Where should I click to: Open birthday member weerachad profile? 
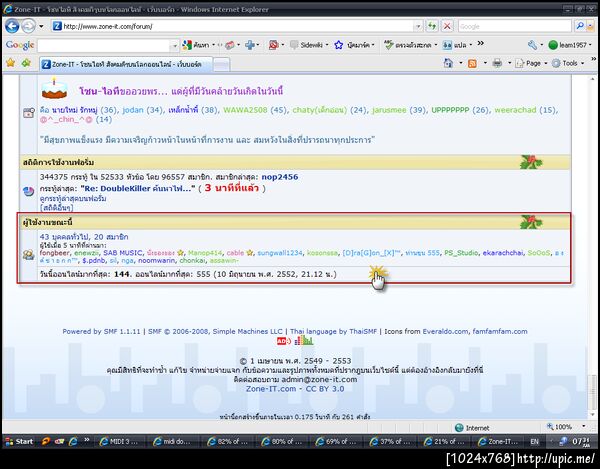tap(515, 110)
